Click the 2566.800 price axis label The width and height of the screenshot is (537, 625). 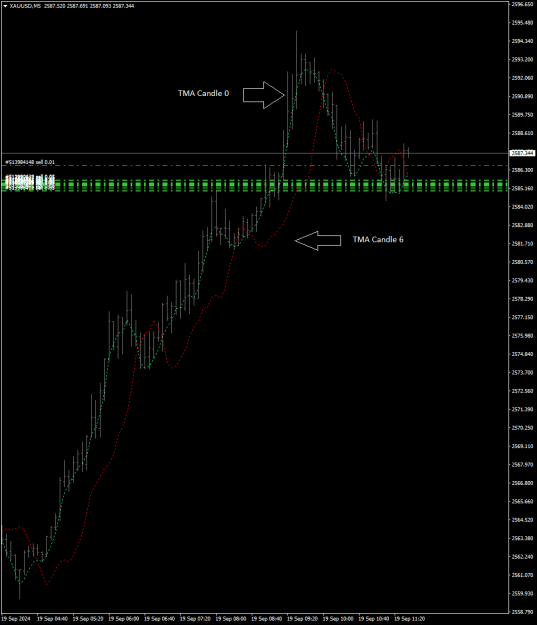tap(523, 483)
